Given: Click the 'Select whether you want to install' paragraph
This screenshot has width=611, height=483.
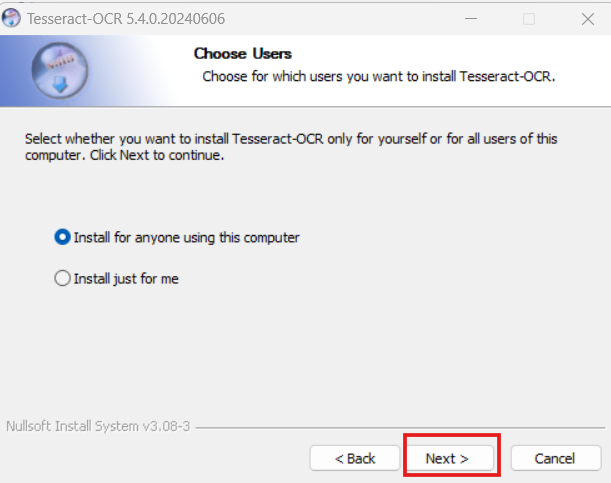Looking at the screenshot, I should coord(291,147).
